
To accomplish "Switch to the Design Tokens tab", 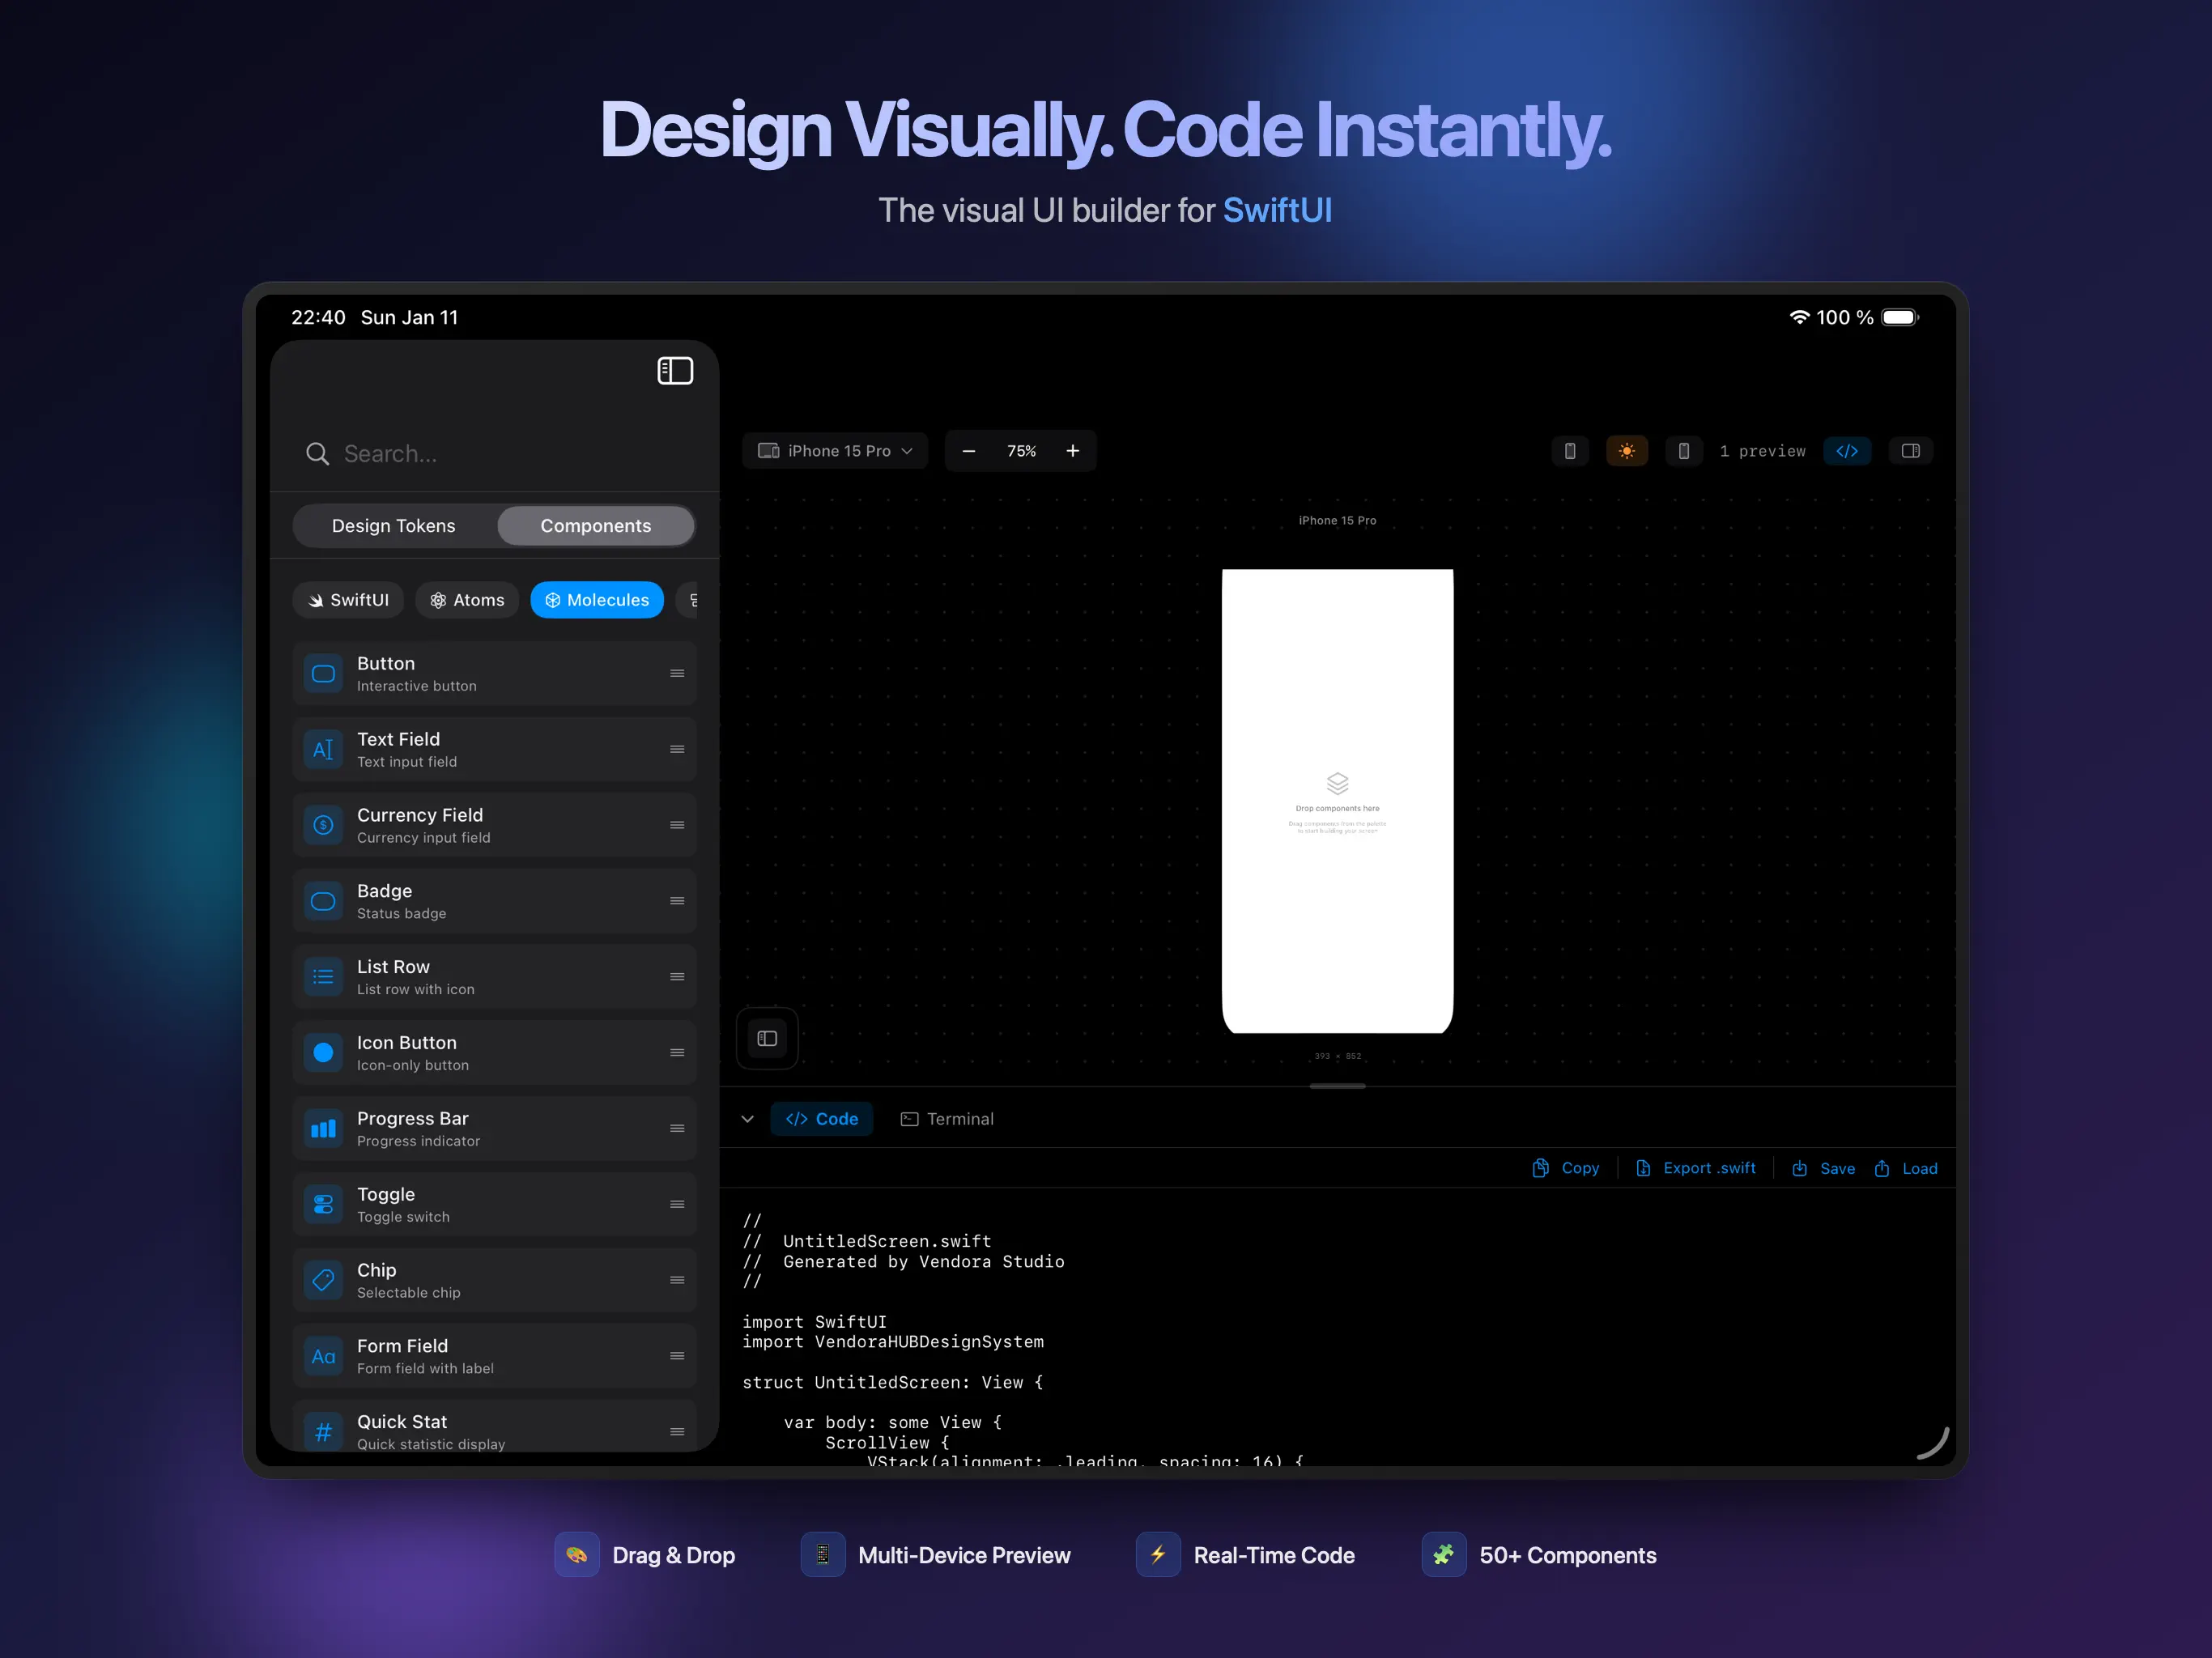I will tap(393, 525).
